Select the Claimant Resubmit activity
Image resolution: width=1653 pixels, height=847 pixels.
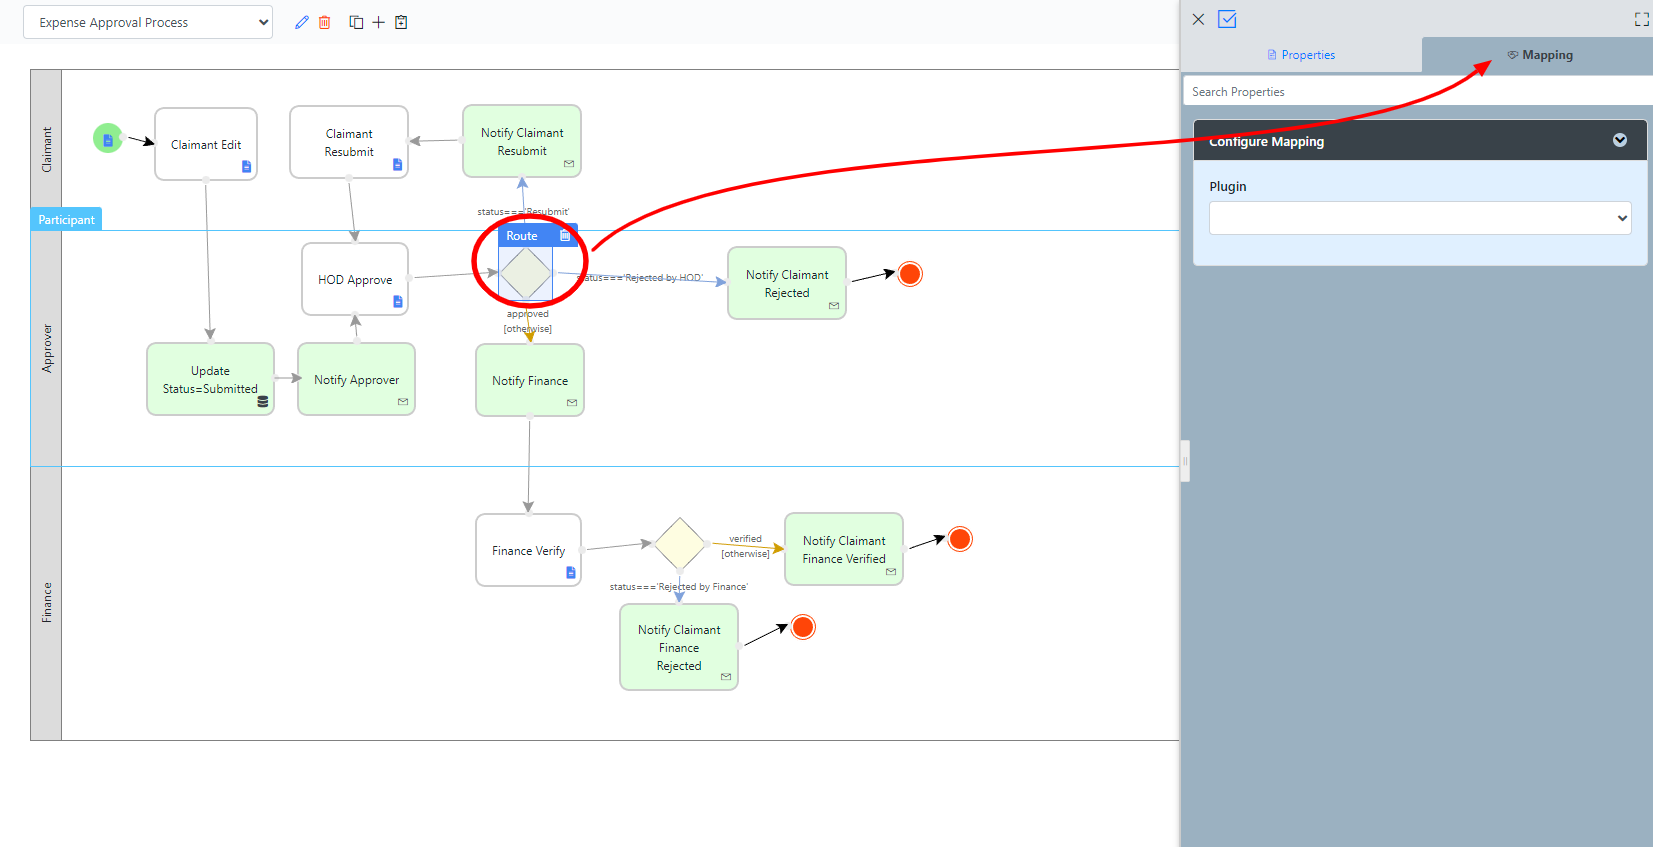tap(349, 142)
